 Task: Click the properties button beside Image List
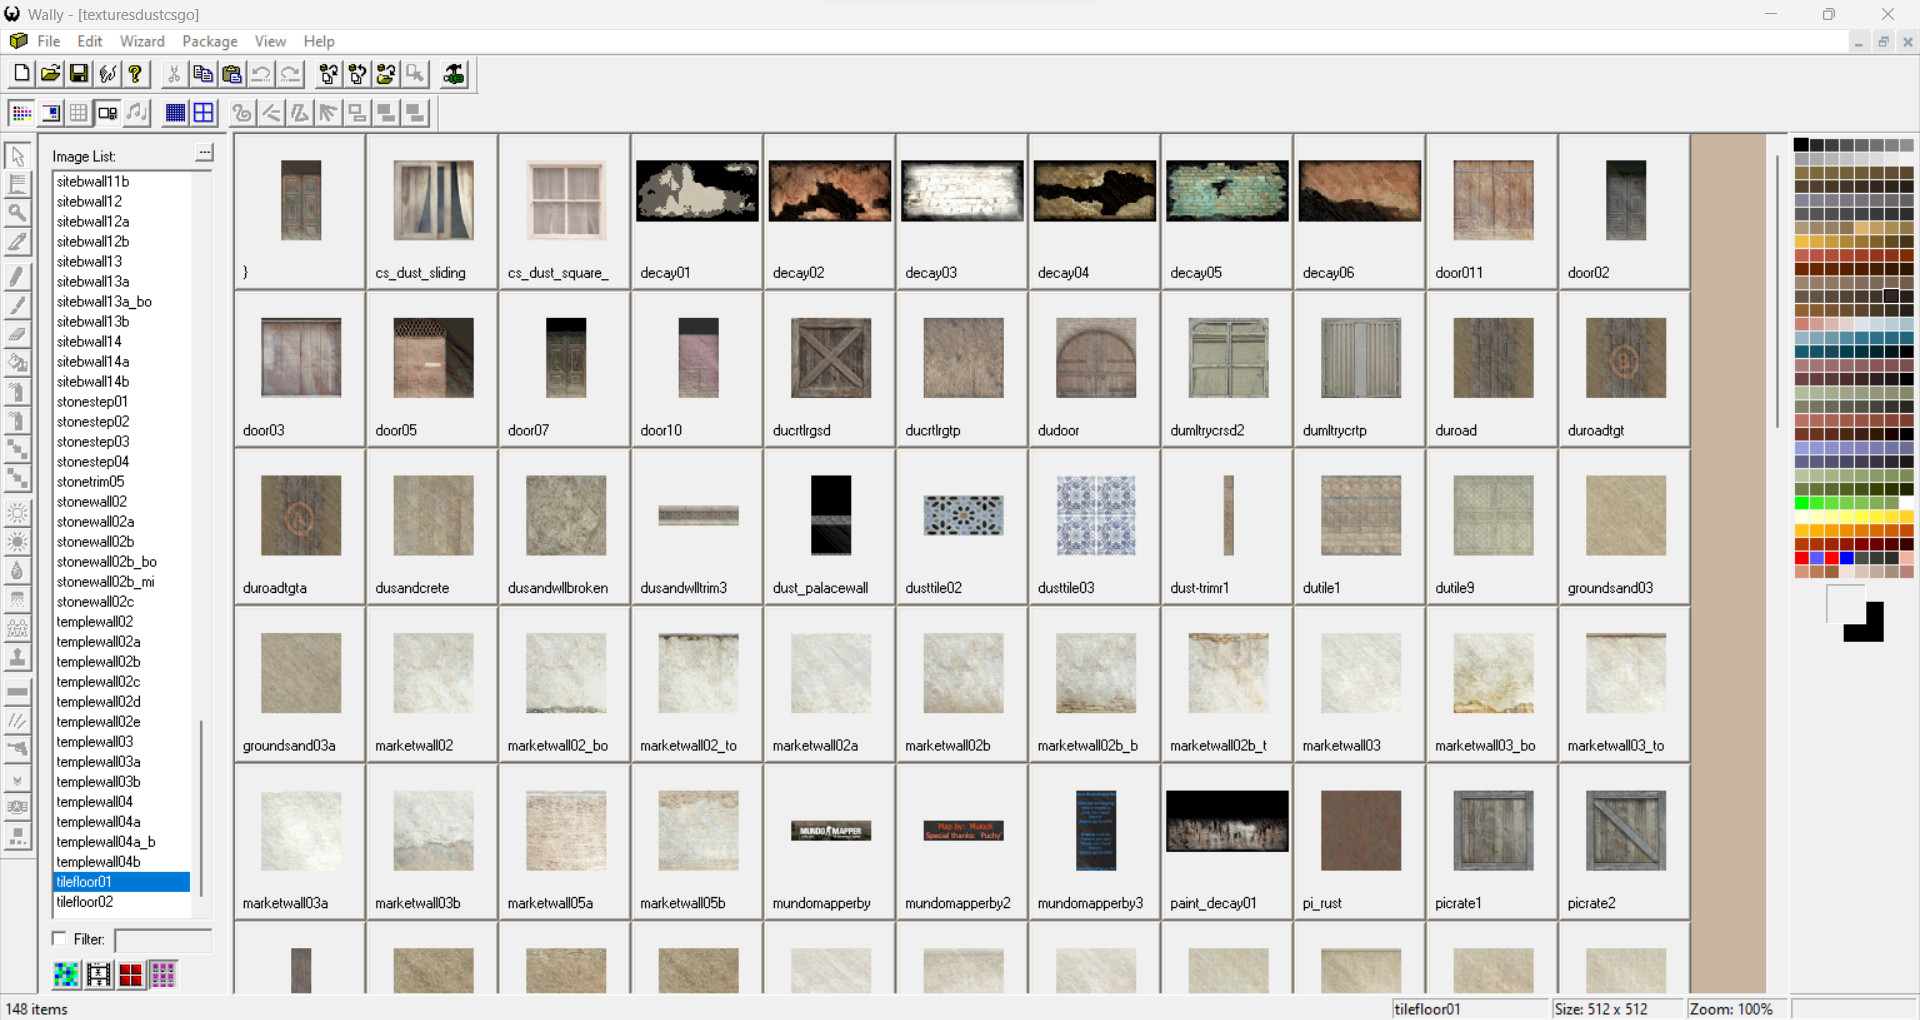[204, 152]
